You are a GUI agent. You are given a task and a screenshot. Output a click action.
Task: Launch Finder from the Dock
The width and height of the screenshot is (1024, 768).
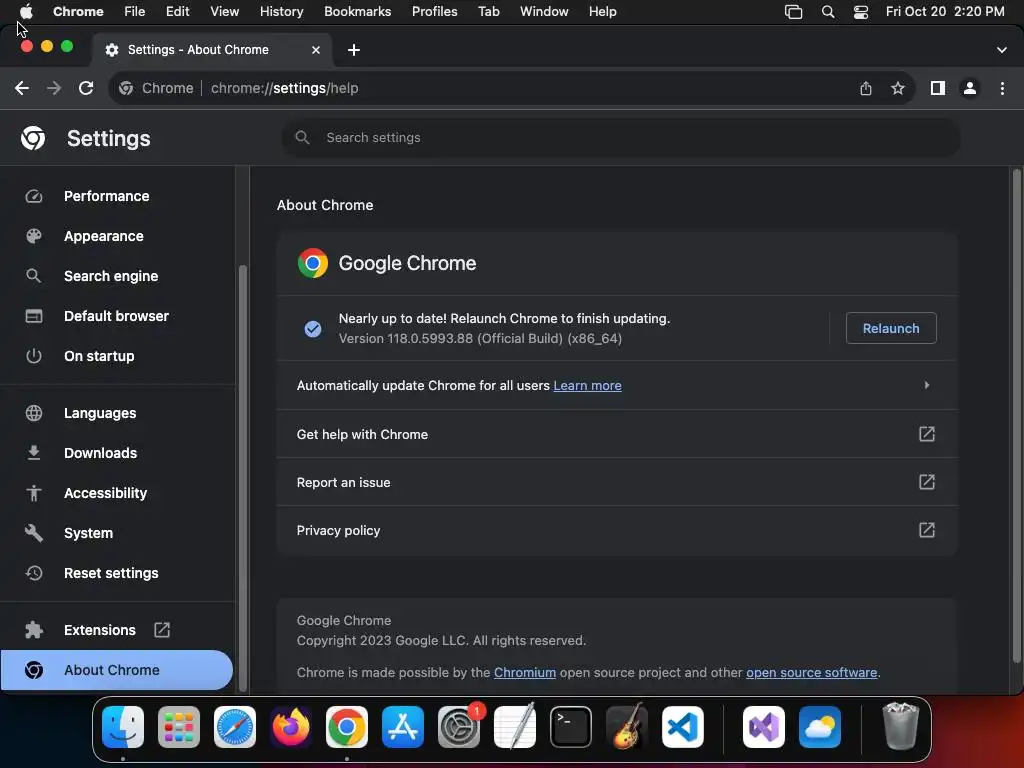pos(123,726)
